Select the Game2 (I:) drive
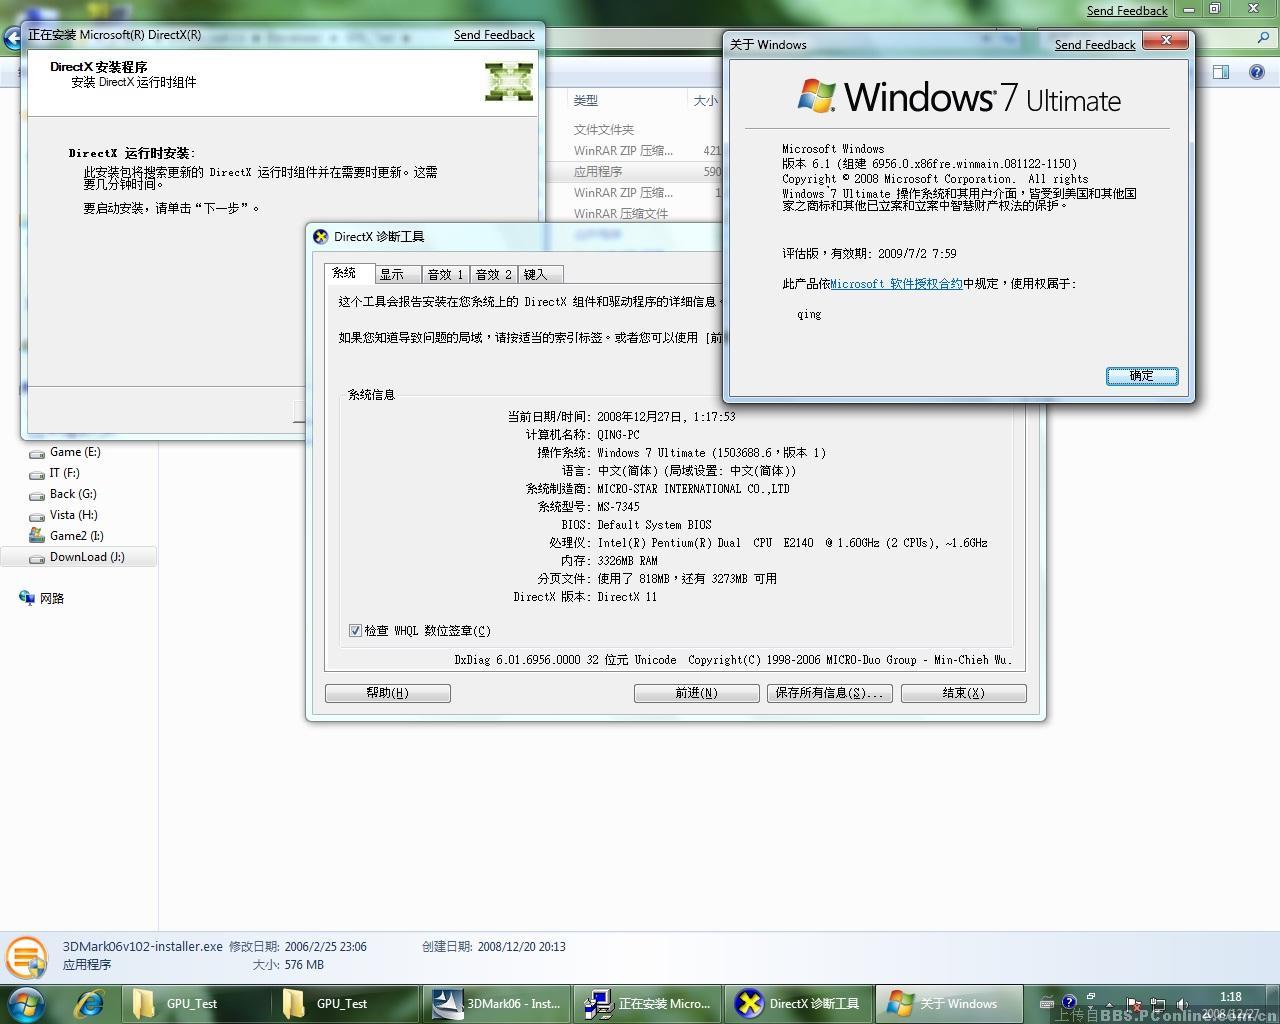The width and height of the screenshot is (1280, 1024). tap(76, 536)
